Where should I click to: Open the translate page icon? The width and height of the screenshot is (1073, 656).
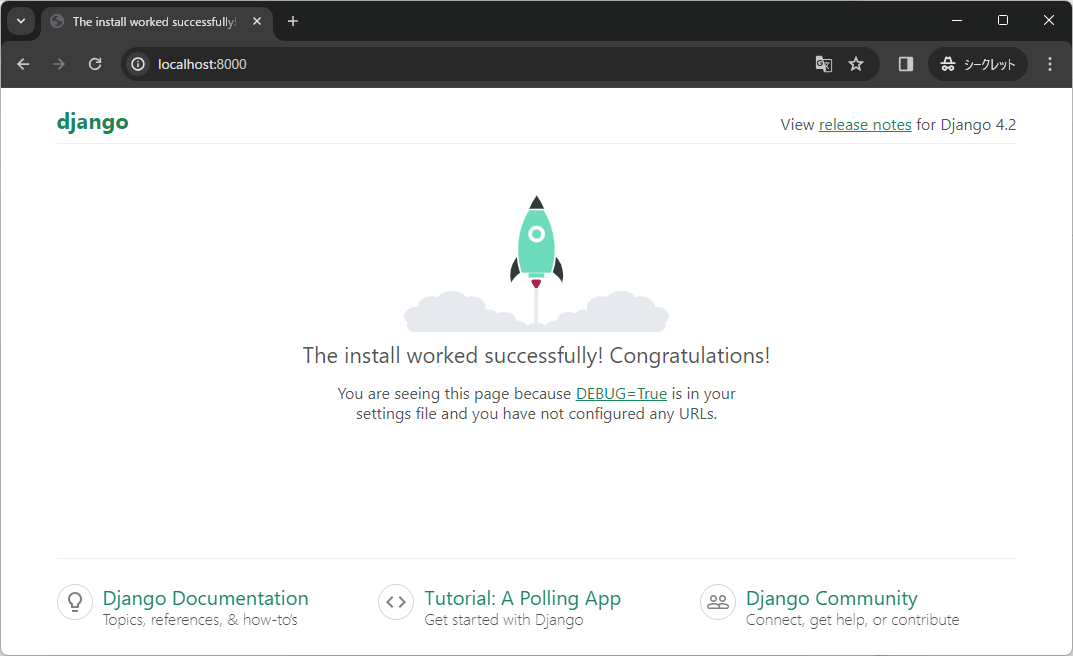(x=824, y=64)
